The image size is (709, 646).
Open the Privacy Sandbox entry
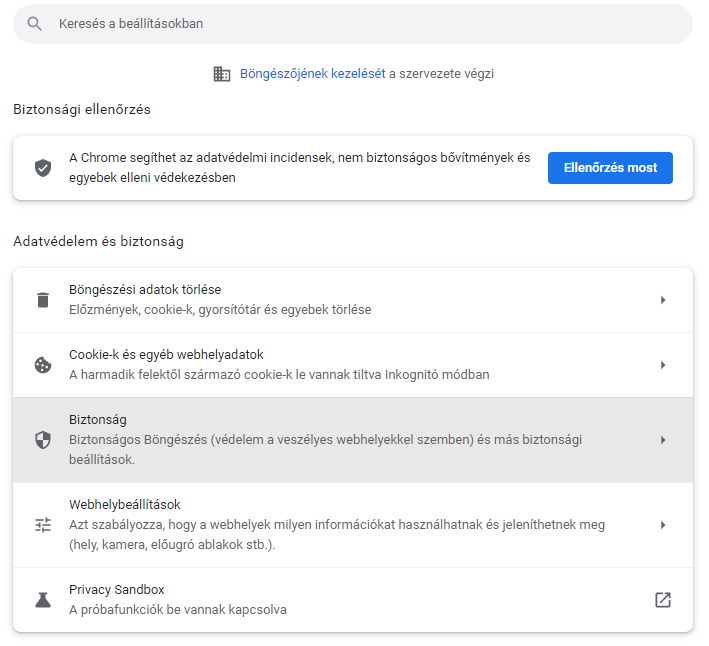(353, 600)
